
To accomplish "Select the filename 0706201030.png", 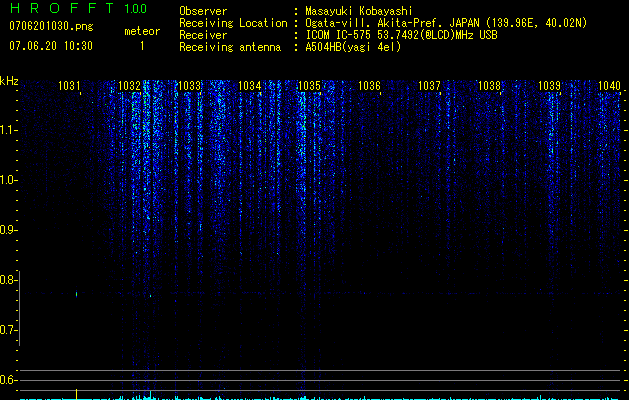I will [51, 26].
